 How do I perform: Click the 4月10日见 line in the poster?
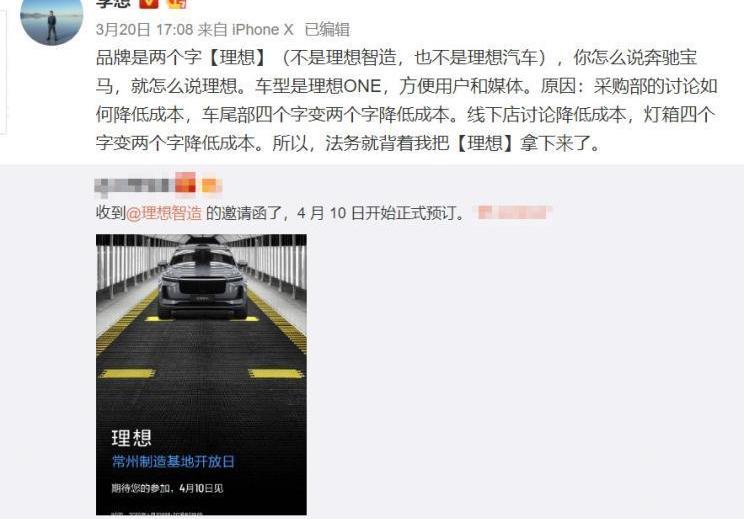tap(167, 488)
